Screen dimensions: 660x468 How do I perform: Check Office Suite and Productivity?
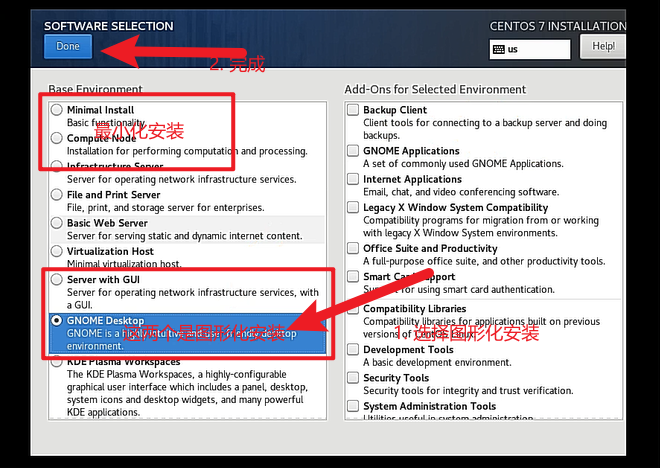pos(353,248)
